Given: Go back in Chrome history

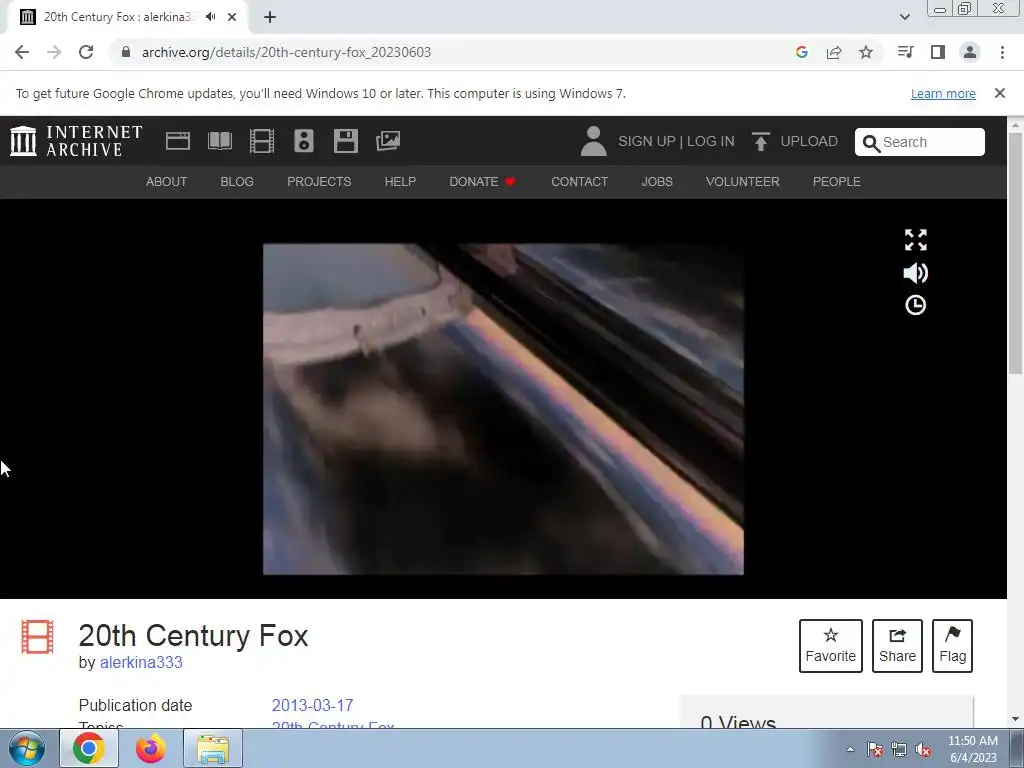Looking at the screenshot, I should click(x=22, y=52).
